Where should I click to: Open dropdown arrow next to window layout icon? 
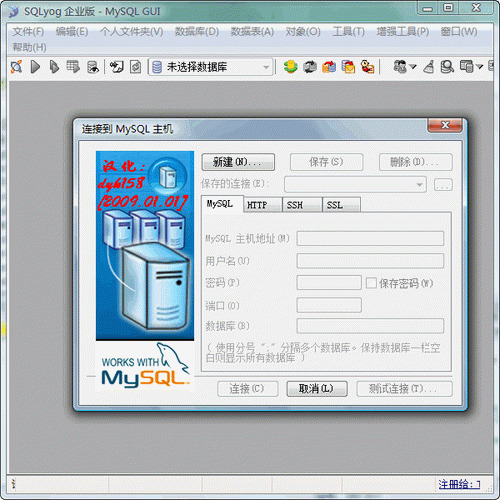[480, 67]
